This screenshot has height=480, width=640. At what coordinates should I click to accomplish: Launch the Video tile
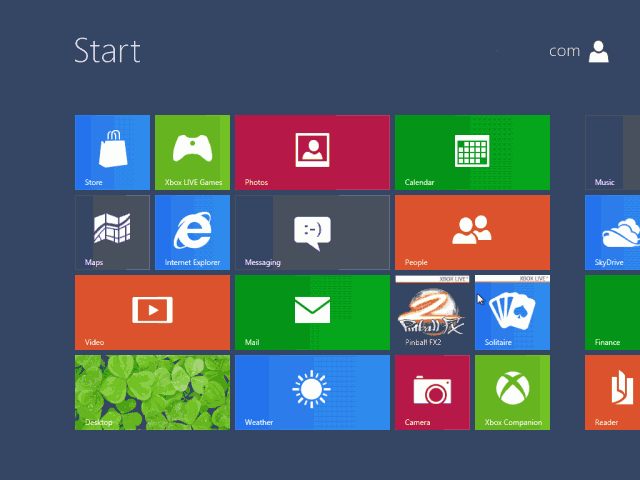click(152, 312)
